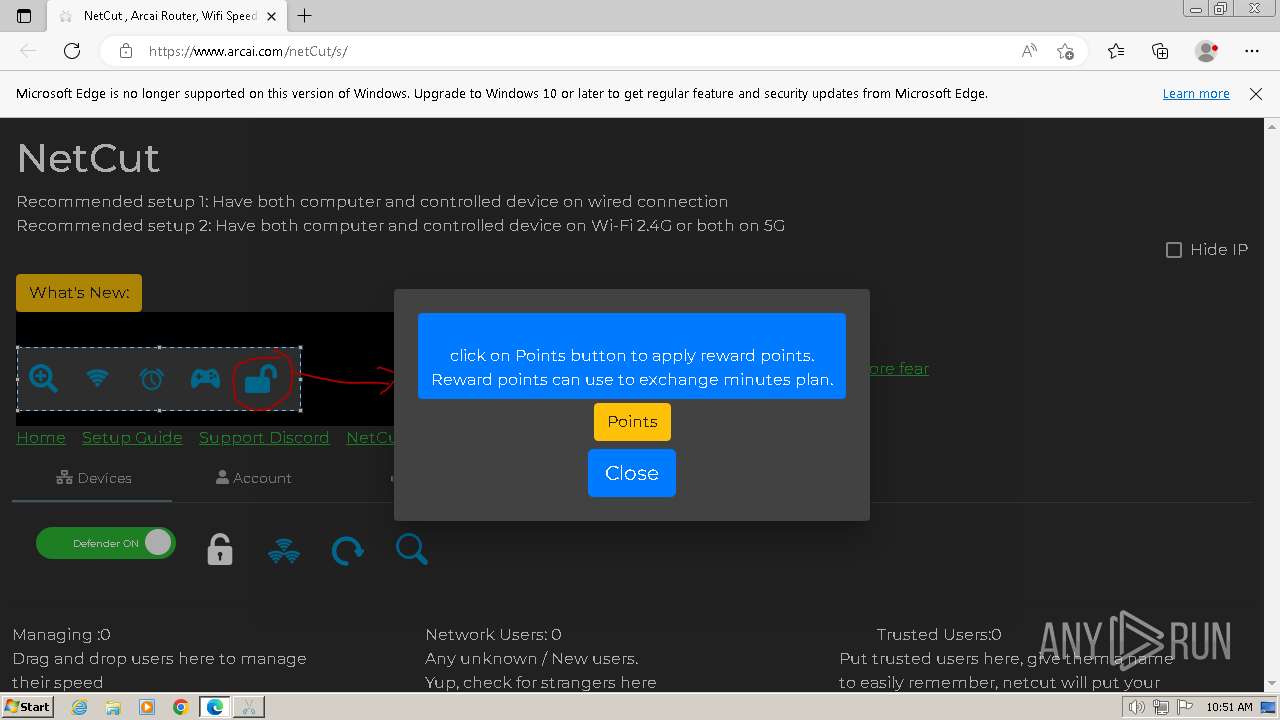Click the Learn more link in Edge banner
1280x720 pixels.
click(1196, 93)
